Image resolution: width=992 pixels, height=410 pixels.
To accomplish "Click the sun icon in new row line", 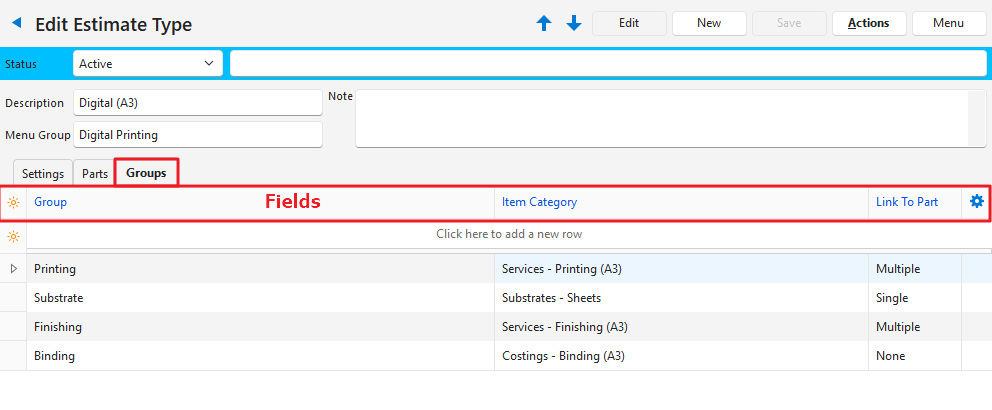I will pos(13,235).
